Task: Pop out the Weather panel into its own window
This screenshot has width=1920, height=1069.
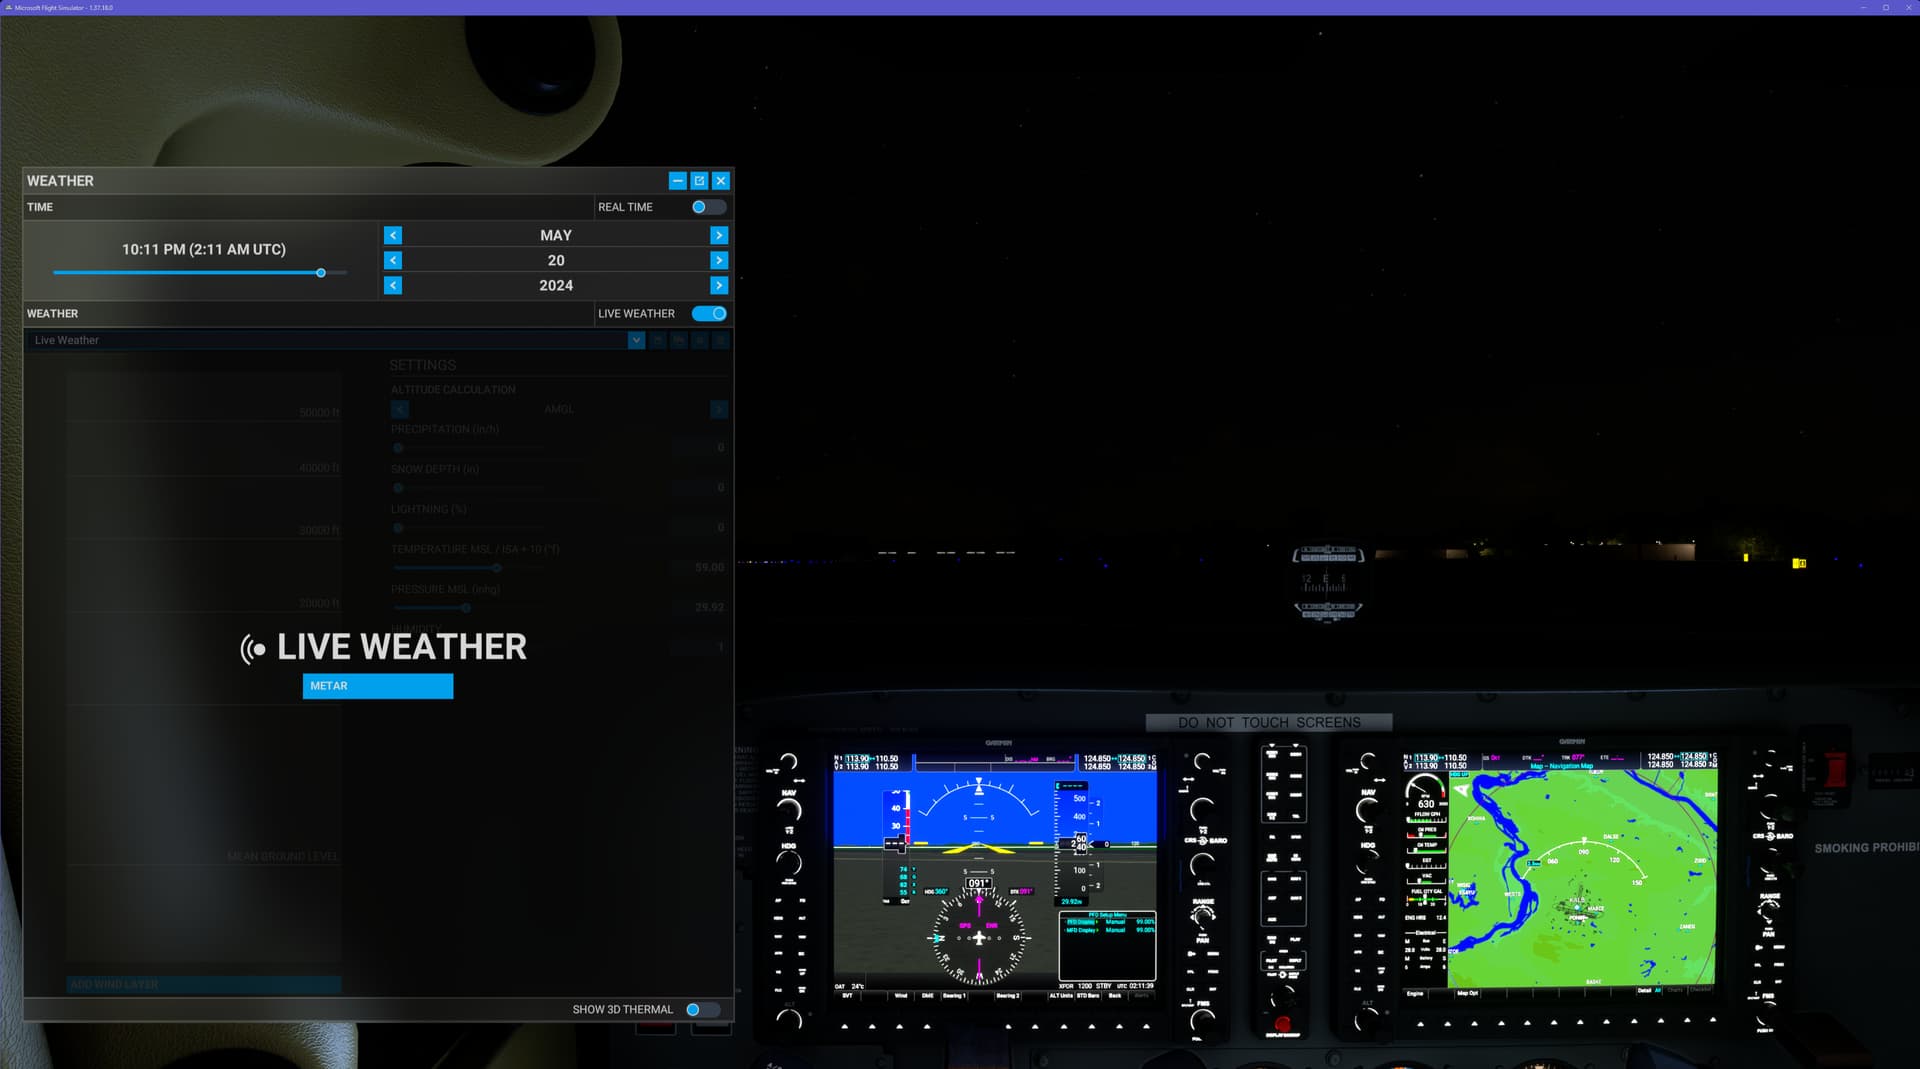Action: 699,181
